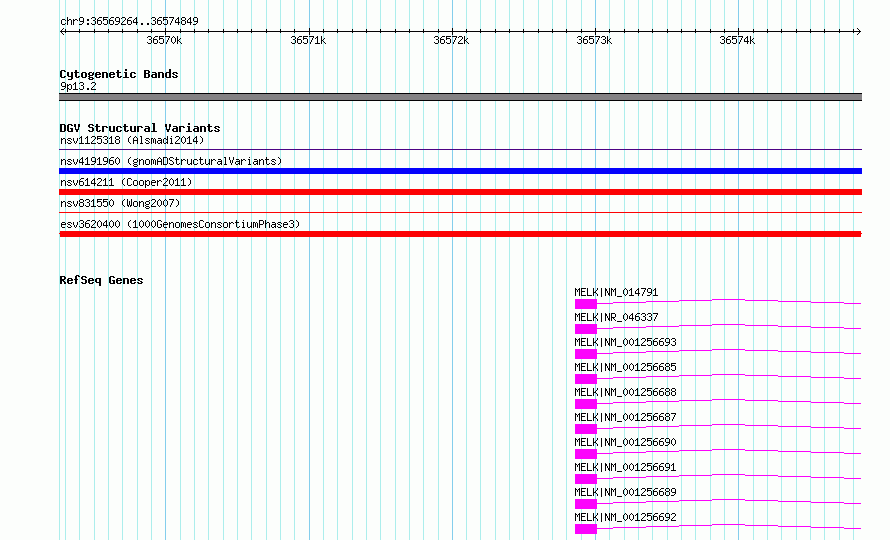
Task: Click the magenta exon of MELK|NM_001256690
Action: click(x=586, y=454)
